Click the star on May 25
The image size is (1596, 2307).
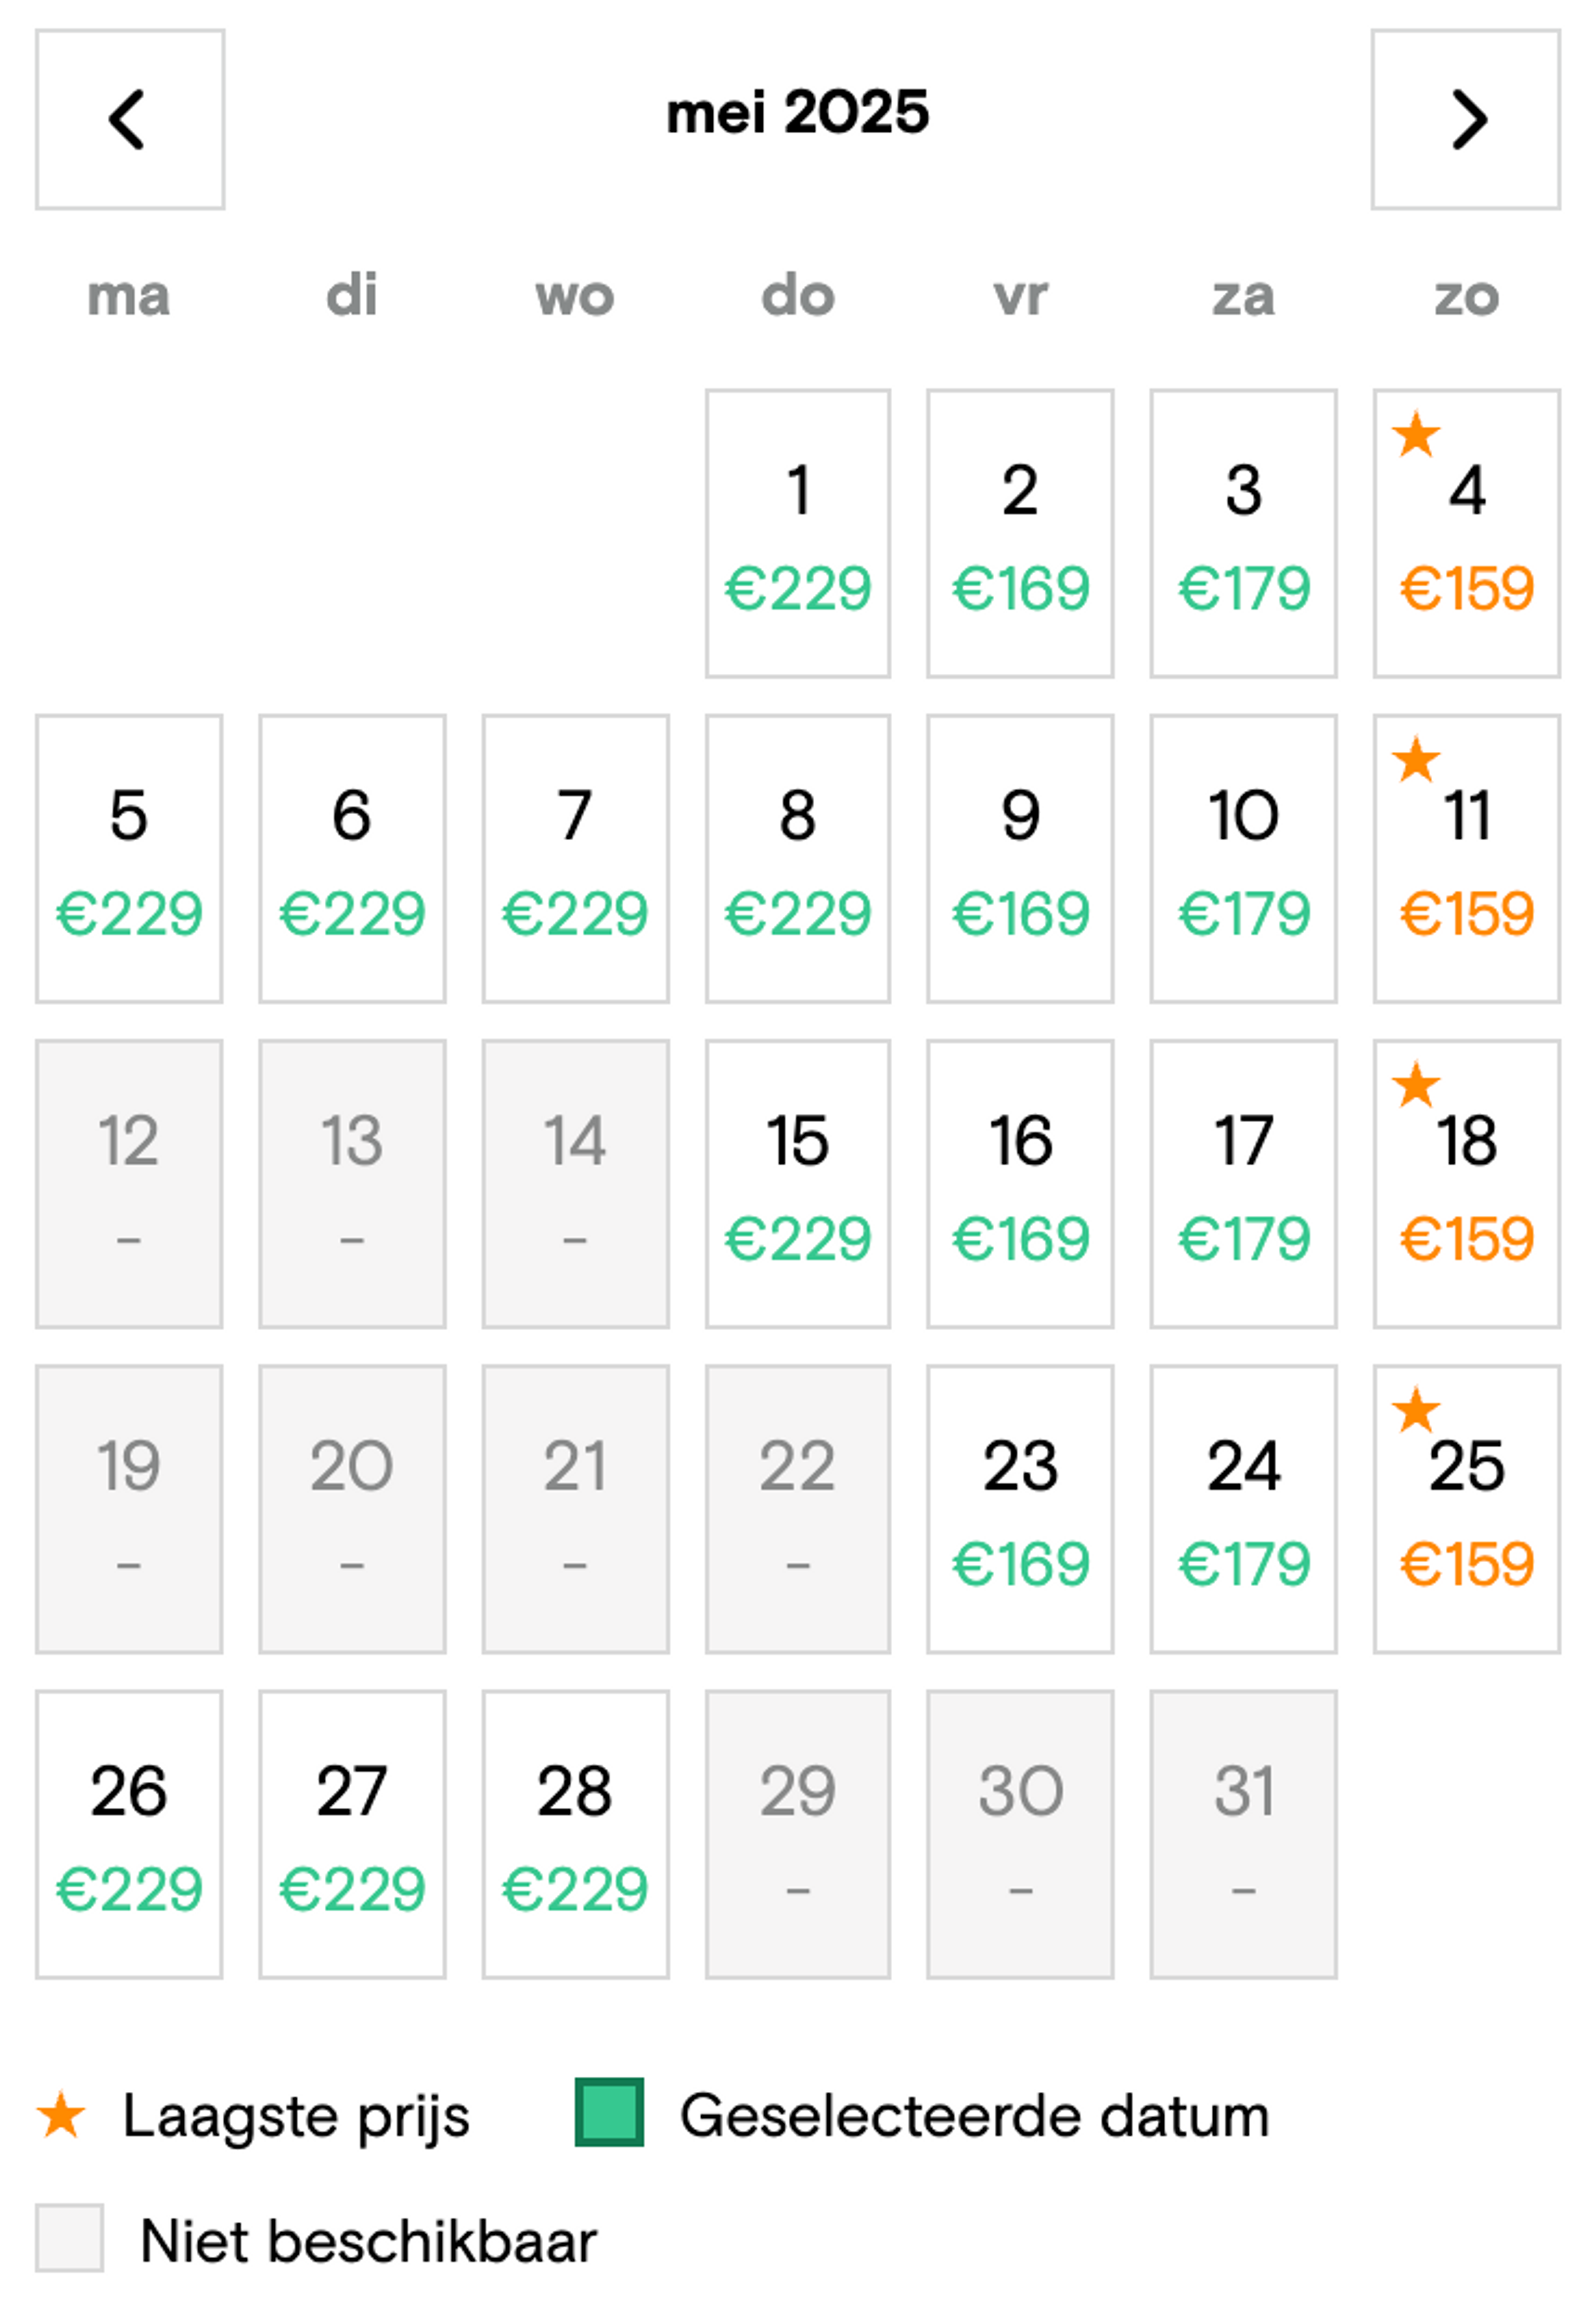coord(1416,1410)
